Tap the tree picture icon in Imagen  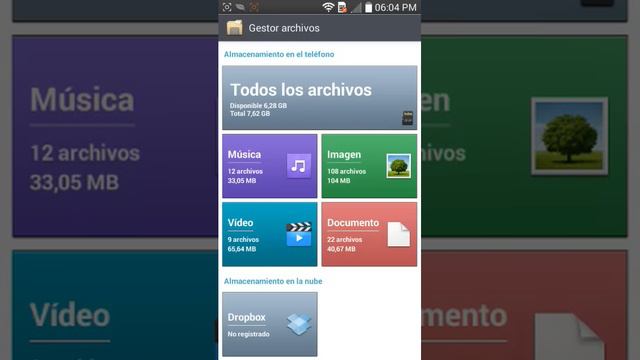[398, 166]
